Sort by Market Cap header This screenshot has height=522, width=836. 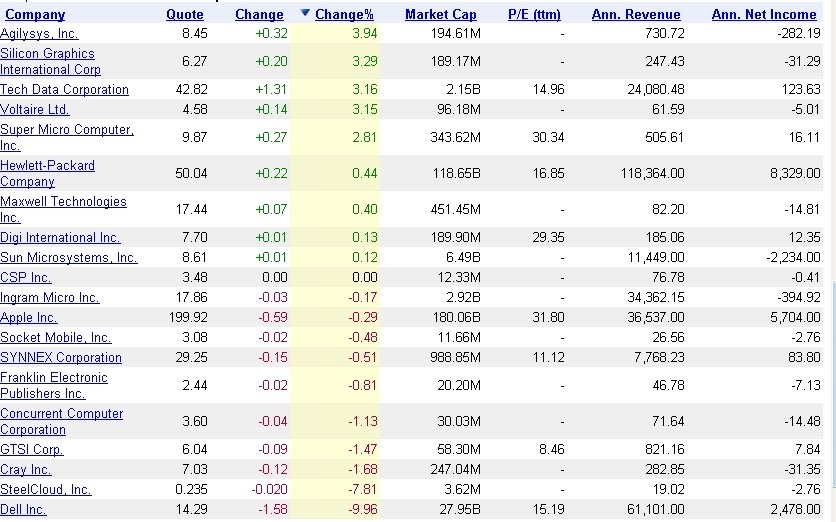(x=441, y=15)
